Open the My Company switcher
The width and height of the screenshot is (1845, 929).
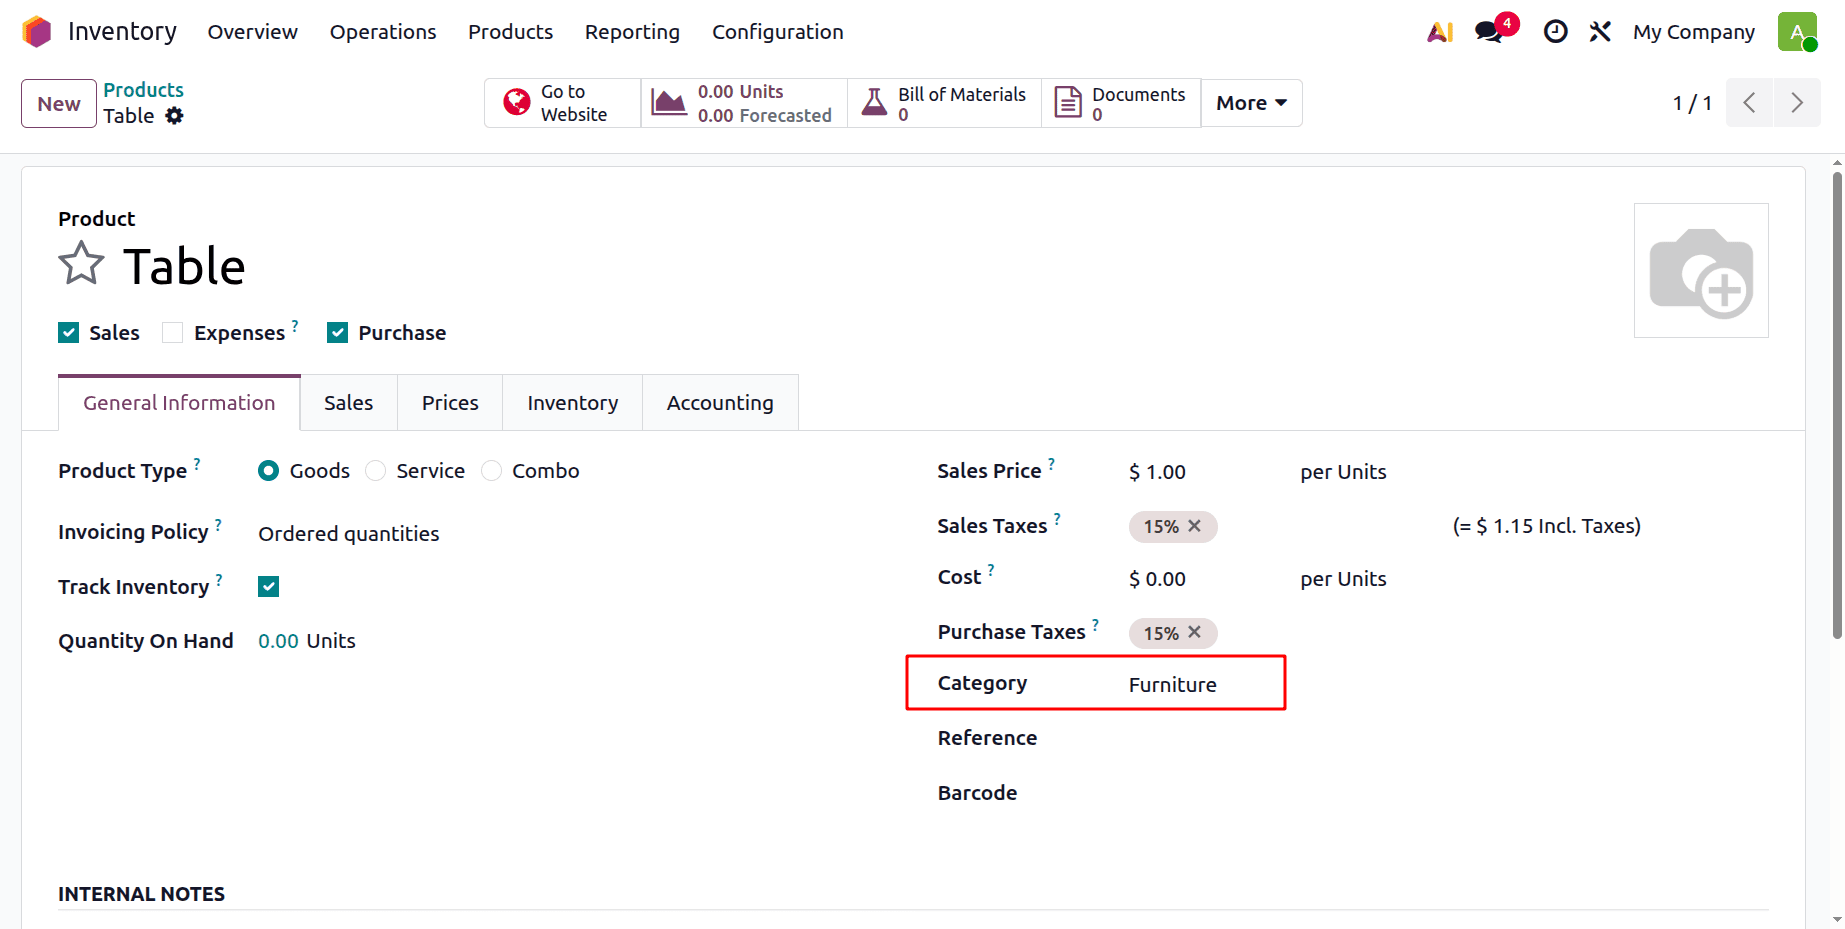[x=1694, y=32]
